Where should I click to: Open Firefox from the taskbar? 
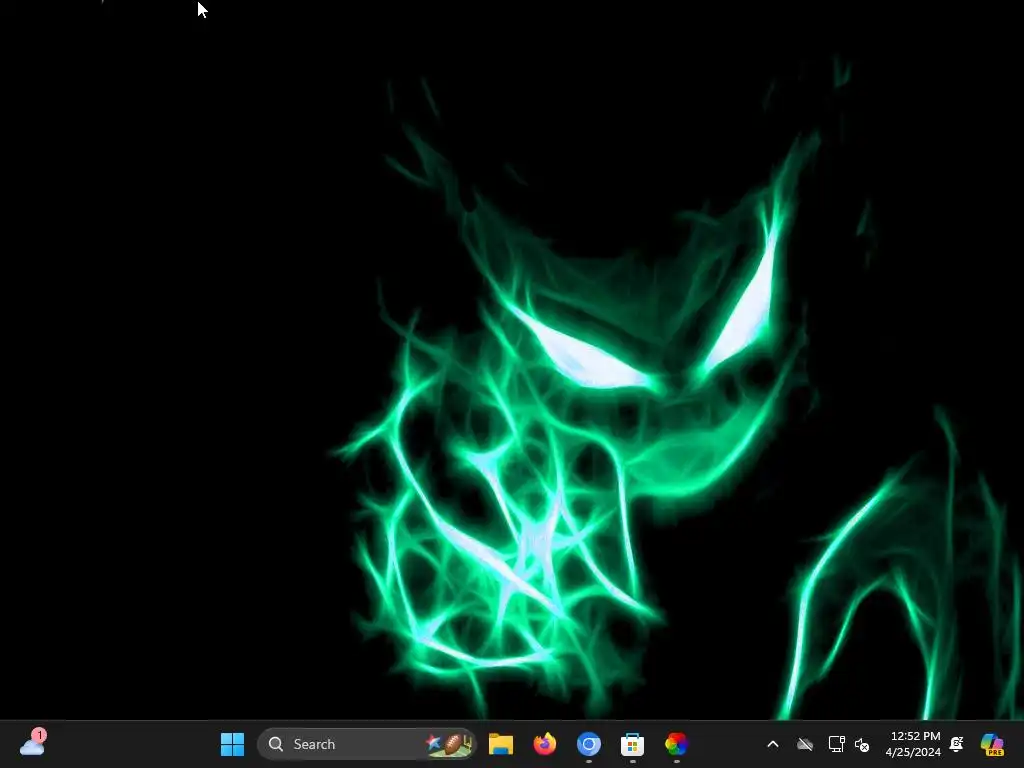[545, 744]
